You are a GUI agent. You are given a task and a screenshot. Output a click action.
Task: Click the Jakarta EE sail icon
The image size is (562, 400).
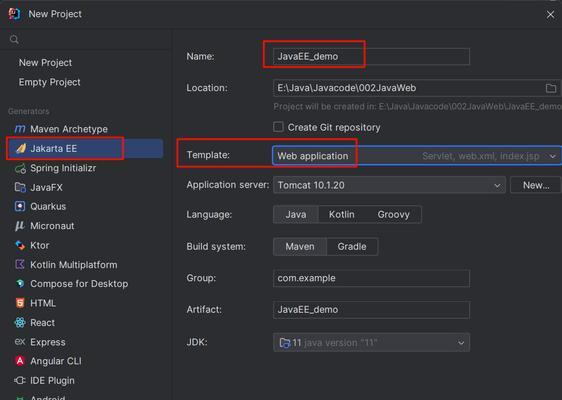pyautogui.click(x=21, y=148)
